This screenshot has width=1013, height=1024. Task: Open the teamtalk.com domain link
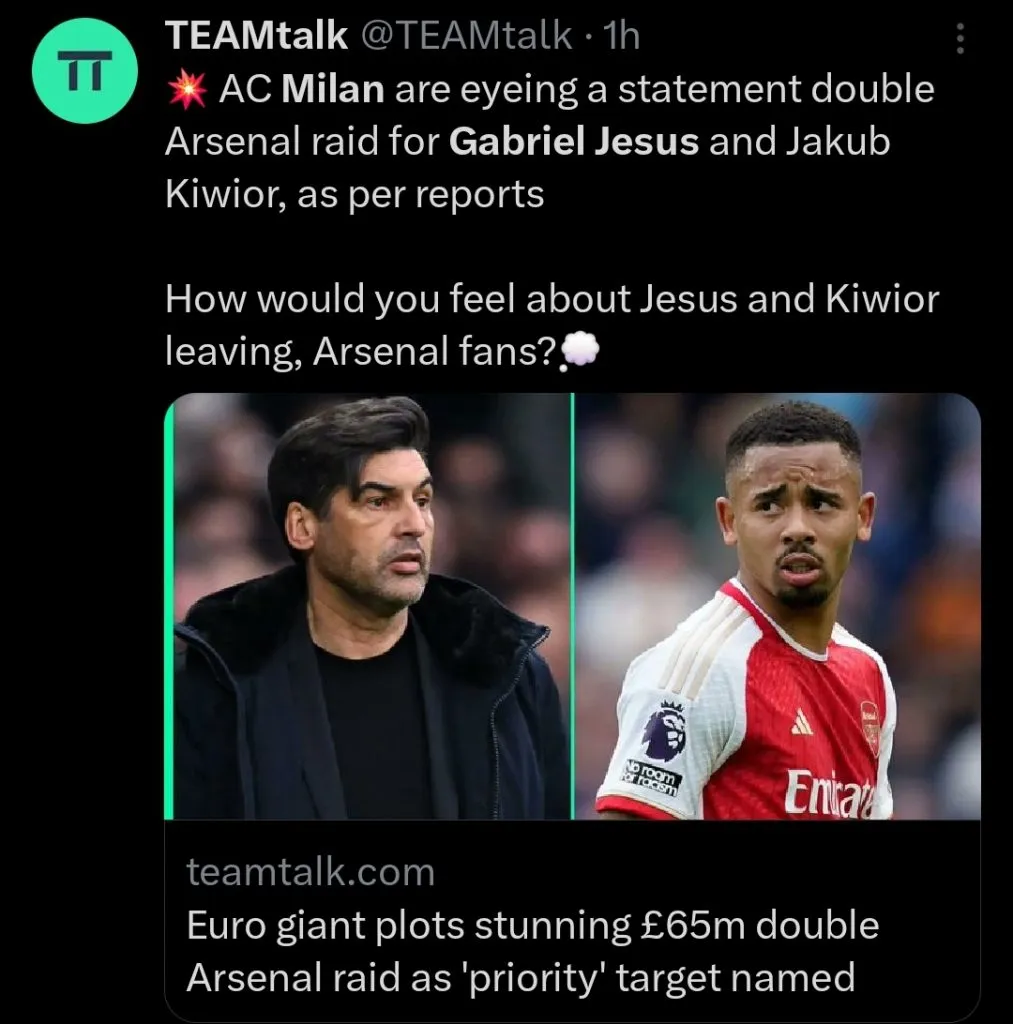[311, 872]
